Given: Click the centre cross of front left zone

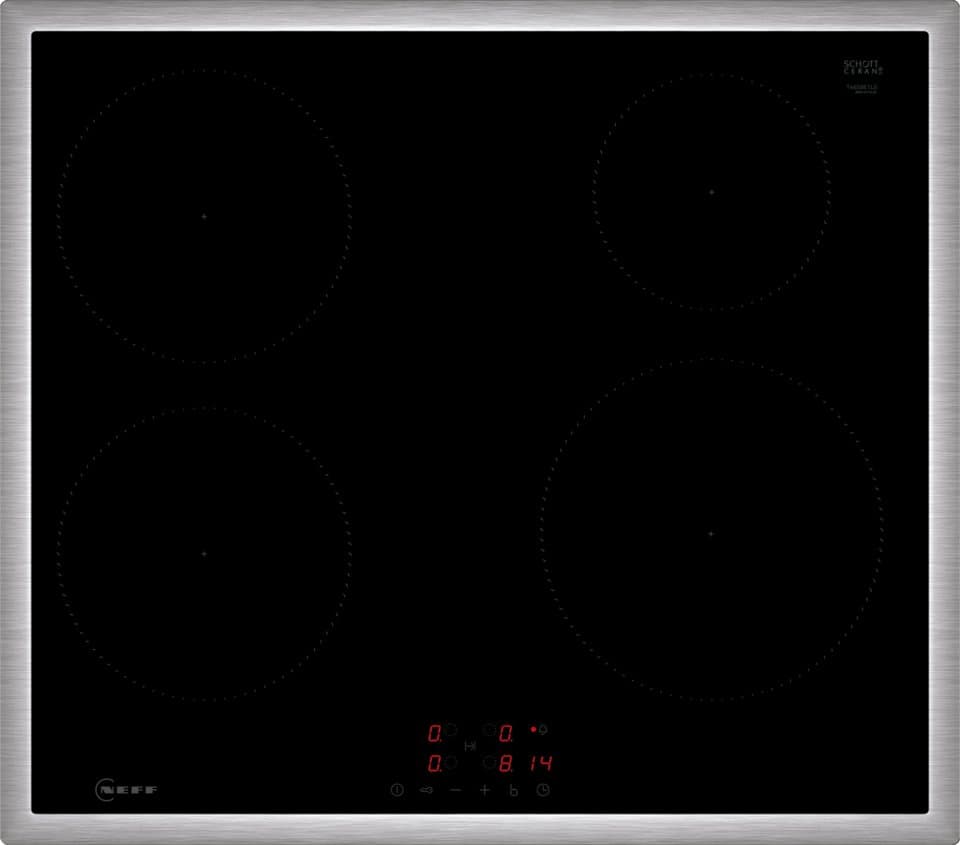Looking at the screenshot, I should (204, 554).
